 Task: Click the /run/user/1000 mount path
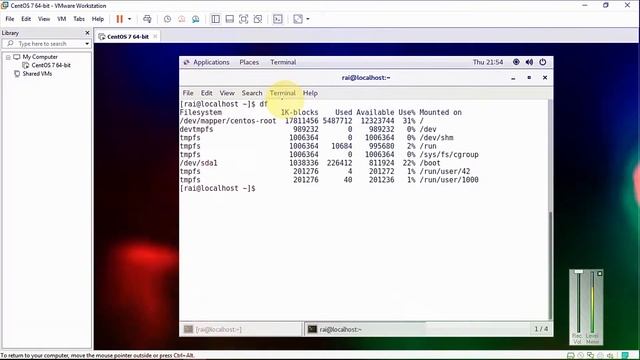coord(449,180)
